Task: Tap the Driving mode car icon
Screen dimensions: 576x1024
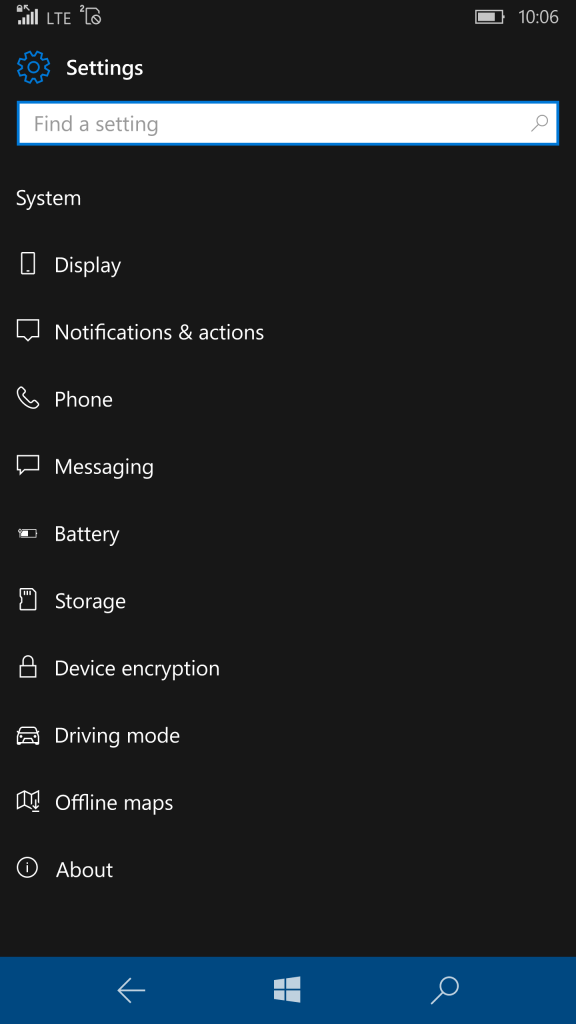Action: [27, 735]
